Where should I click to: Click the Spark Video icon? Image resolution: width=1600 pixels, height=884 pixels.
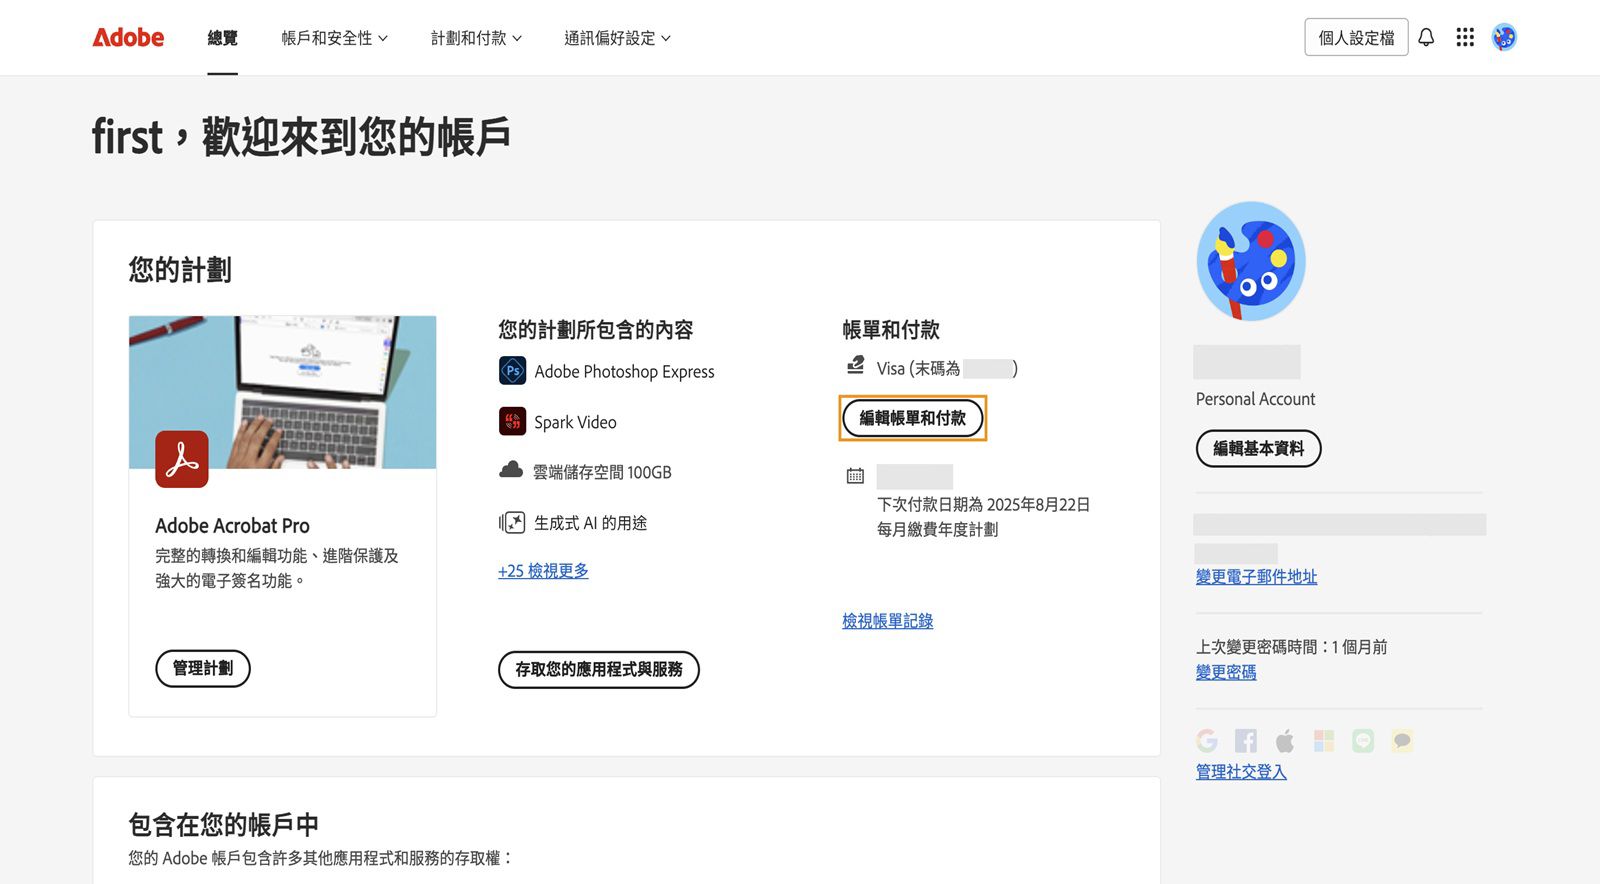[512, 421]
